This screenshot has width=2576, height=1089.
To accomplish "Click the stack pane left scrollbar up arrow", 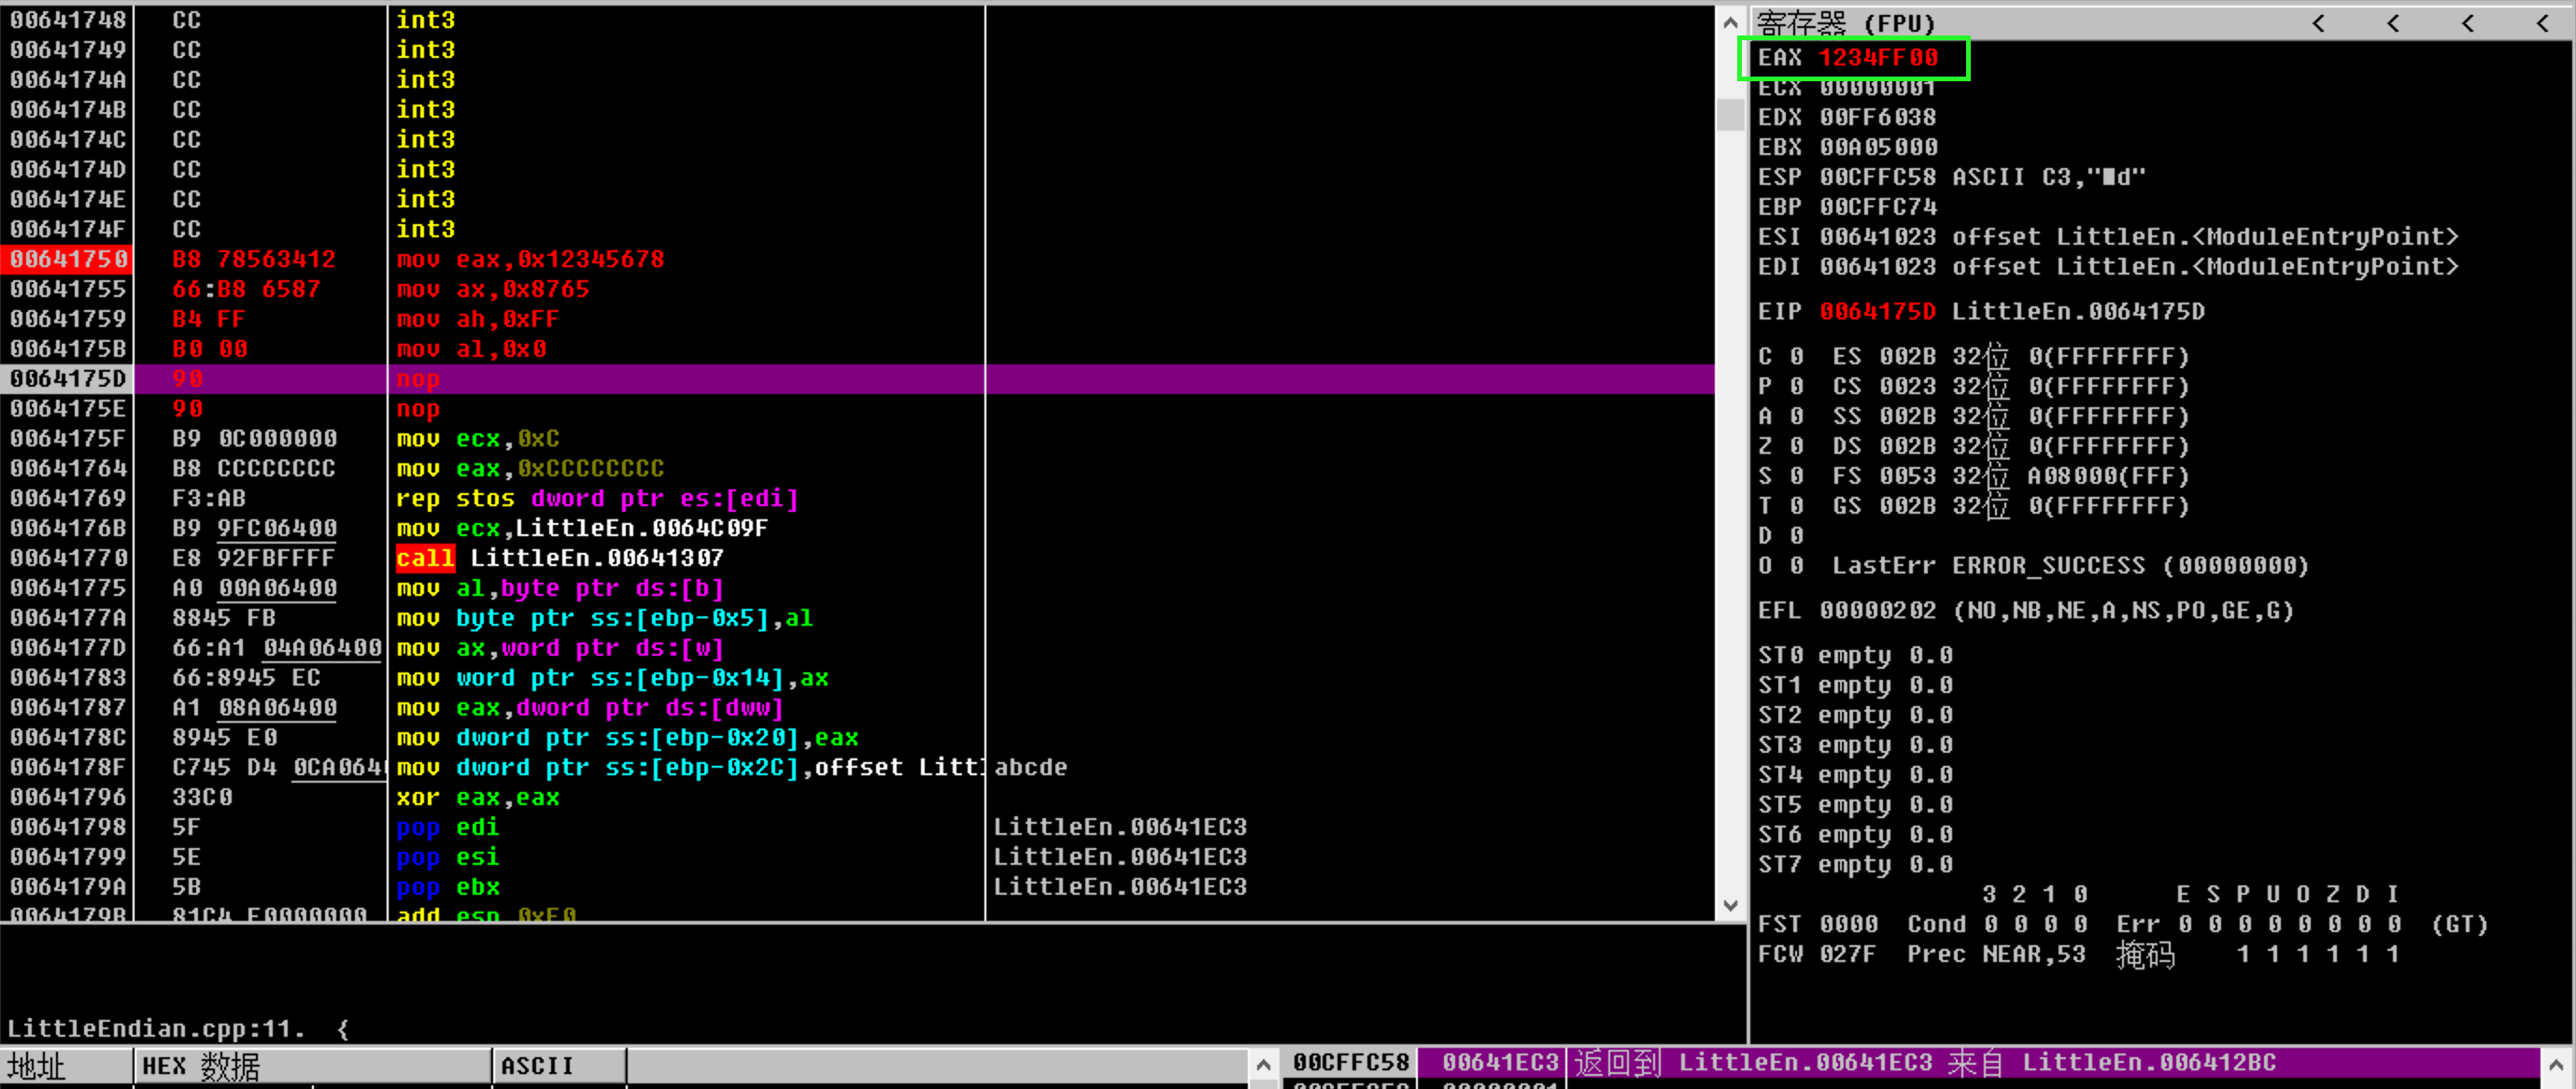I will pos(1263,1066).
